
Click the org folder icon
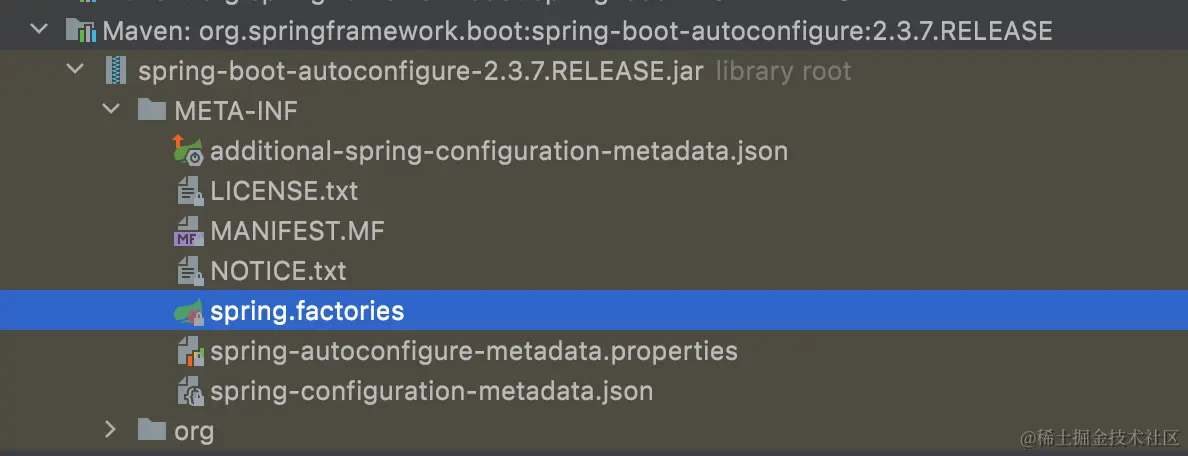coord(152,431)
